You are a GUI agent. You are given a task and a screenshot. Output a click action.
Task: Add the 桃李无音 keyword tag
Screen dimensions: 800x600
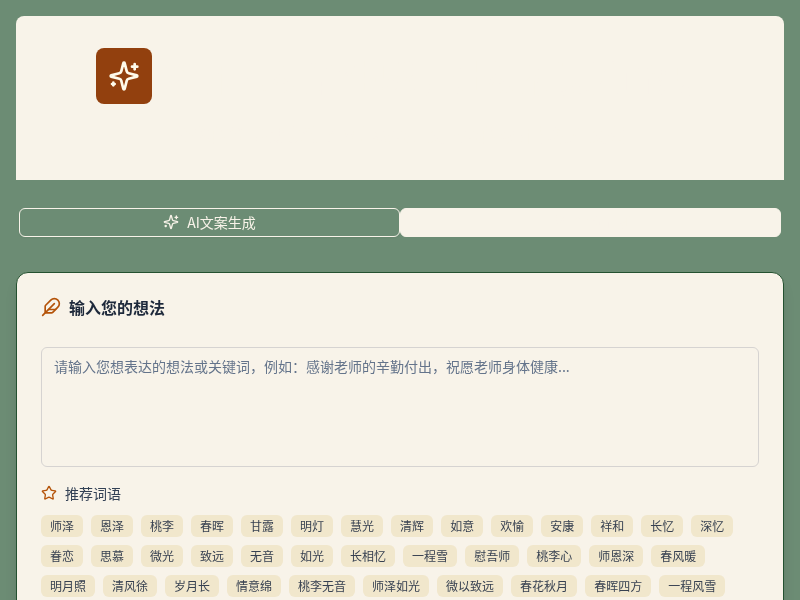point(321,586)
